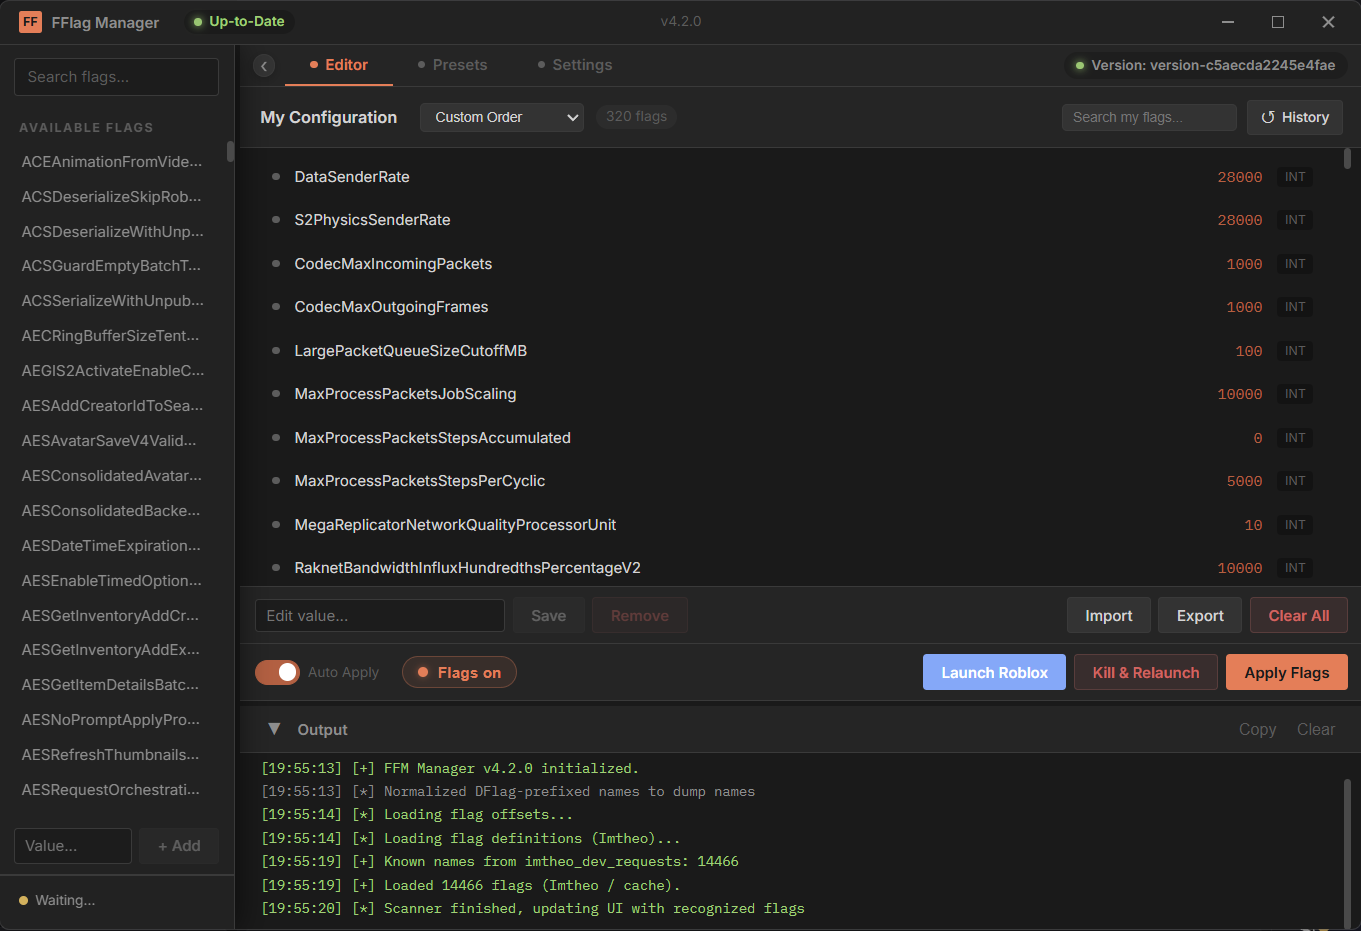This screenshot has height=931, width=1361.
Task: Click Apply Flags
Action: (1287, 673)
